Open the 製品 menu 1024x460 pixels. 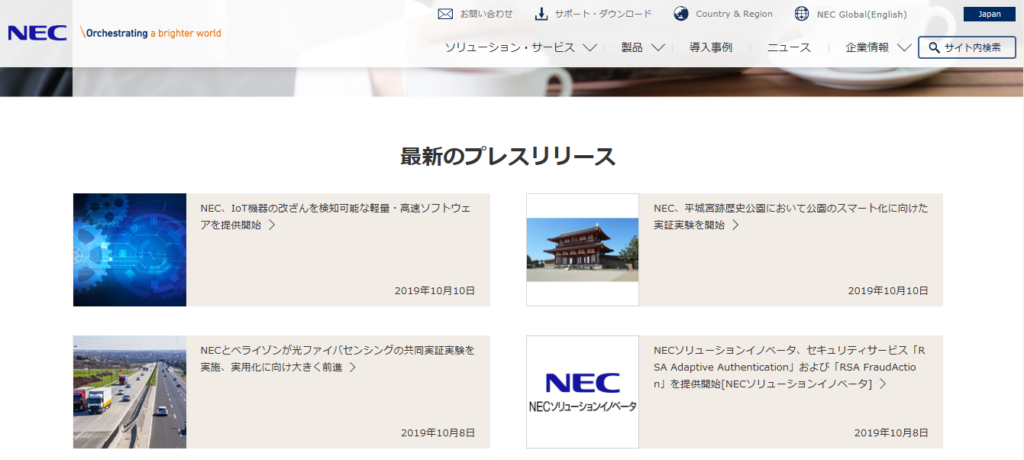click(632, 48)
